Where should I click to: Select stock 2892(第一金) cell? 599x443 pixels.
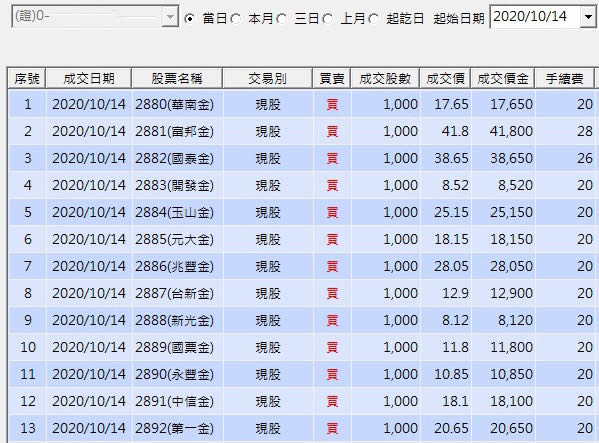[177, 428]
